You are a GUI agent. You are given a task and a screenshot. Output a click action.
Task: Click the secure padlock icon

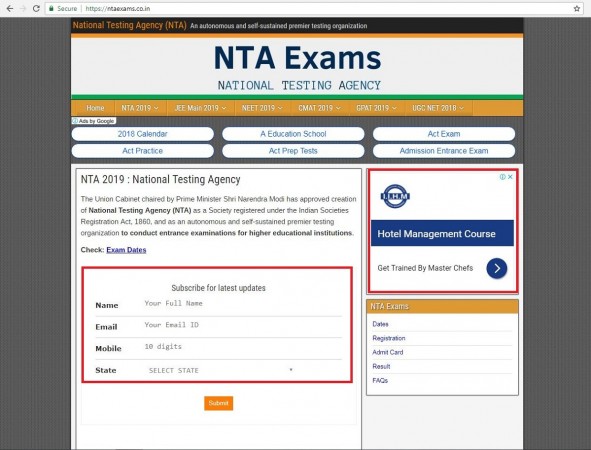[x=51, y=8]
